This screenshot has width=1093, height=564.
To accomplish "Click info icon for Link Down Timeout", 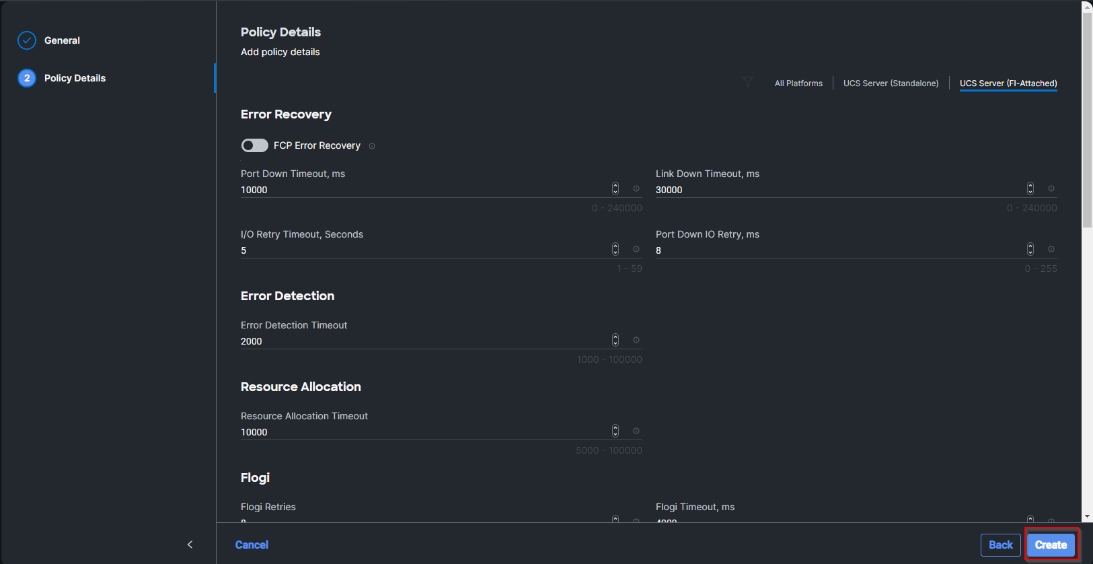I will [x=1051, y=189].
